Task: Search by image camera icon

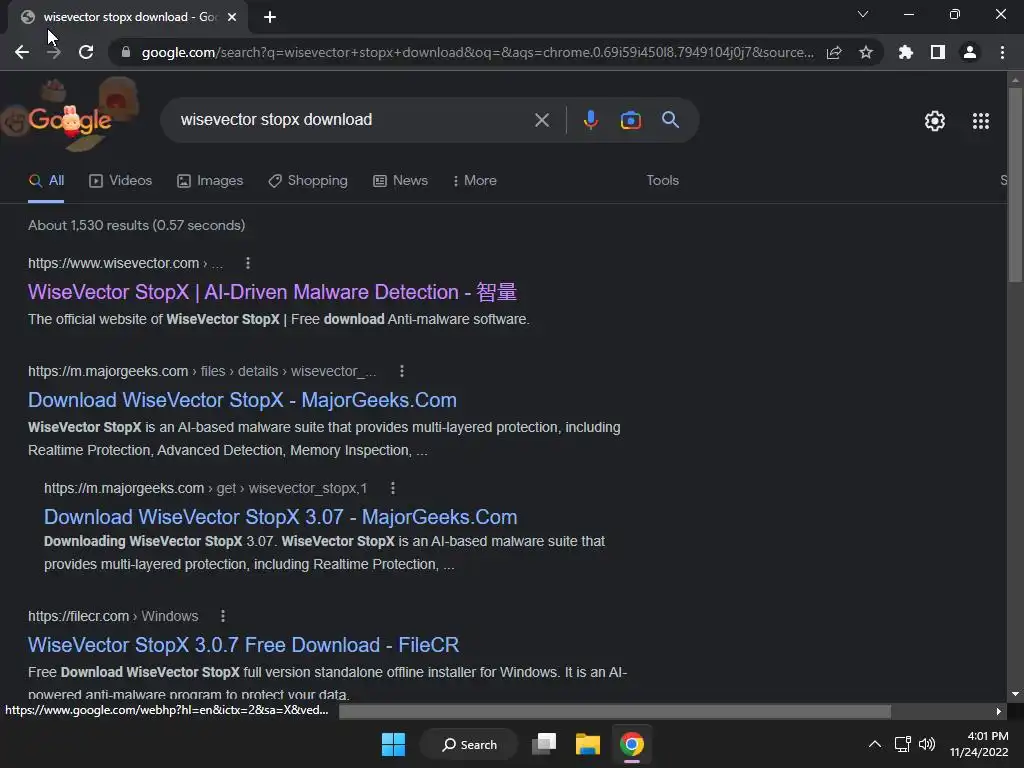Action: (x=631, y=120)
